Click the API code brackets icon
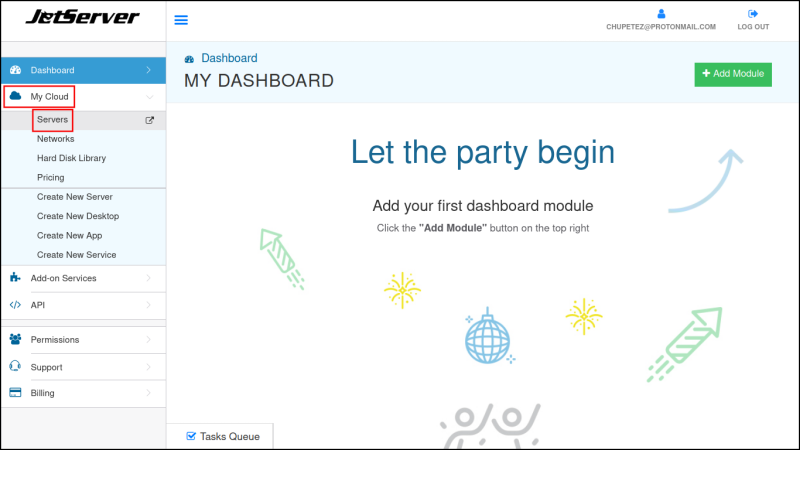 pos(15,305)
